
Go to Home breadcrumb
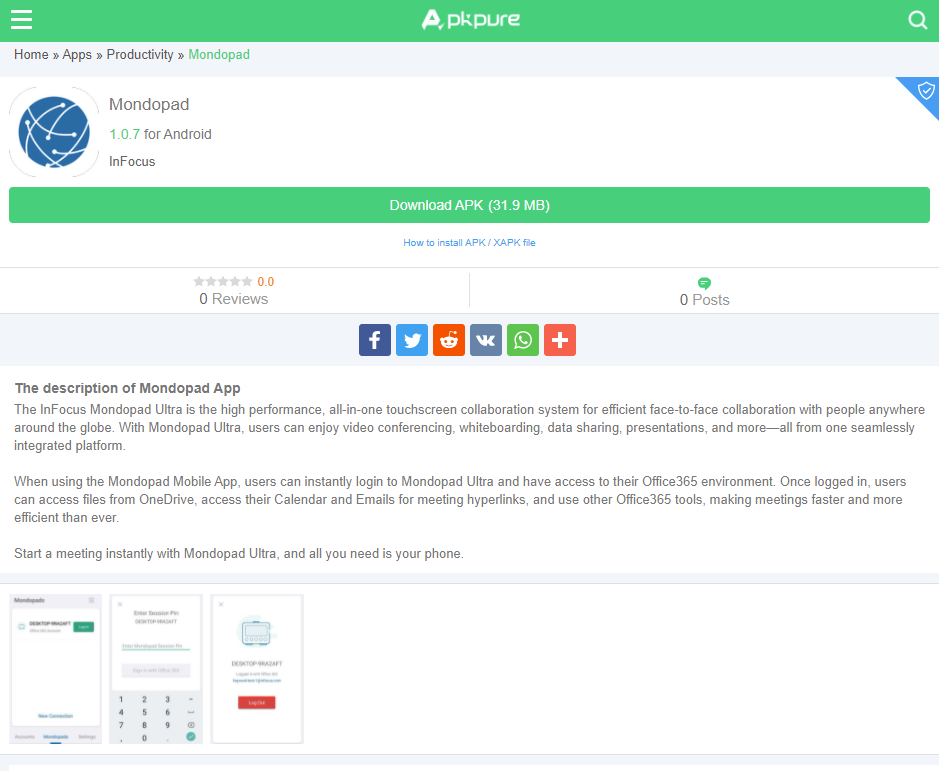tap(31, 55)
